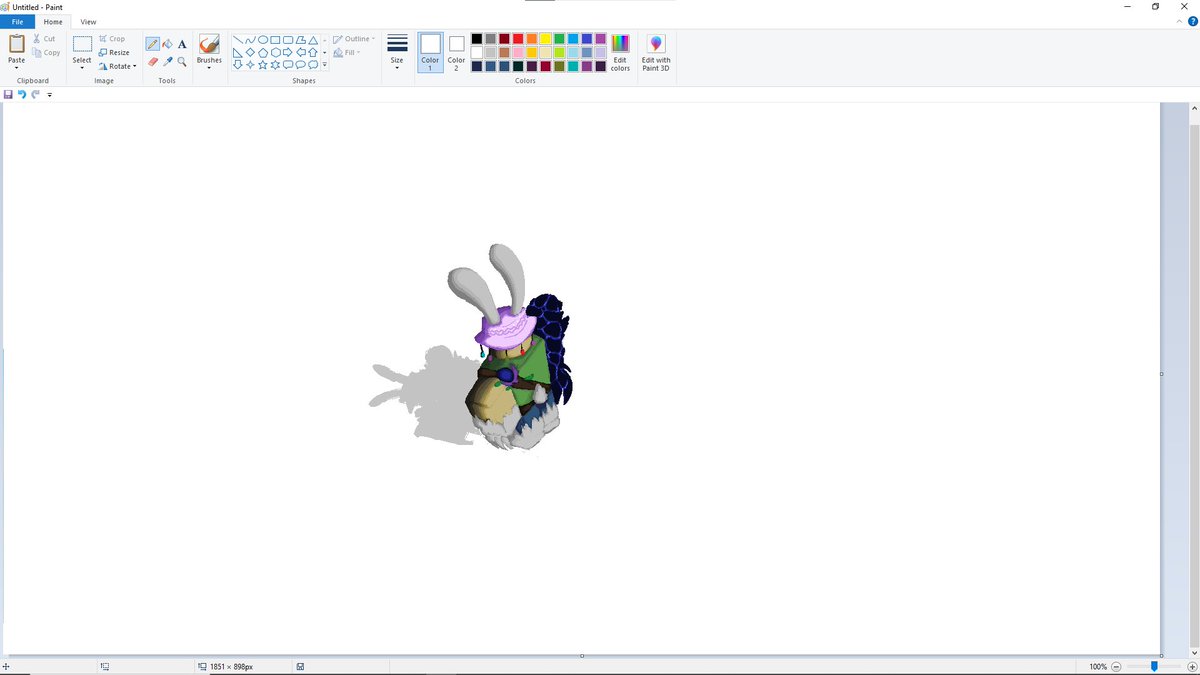Switch to the View tab
Viewport: 1200px width, 675px height.
pos(88,21)
